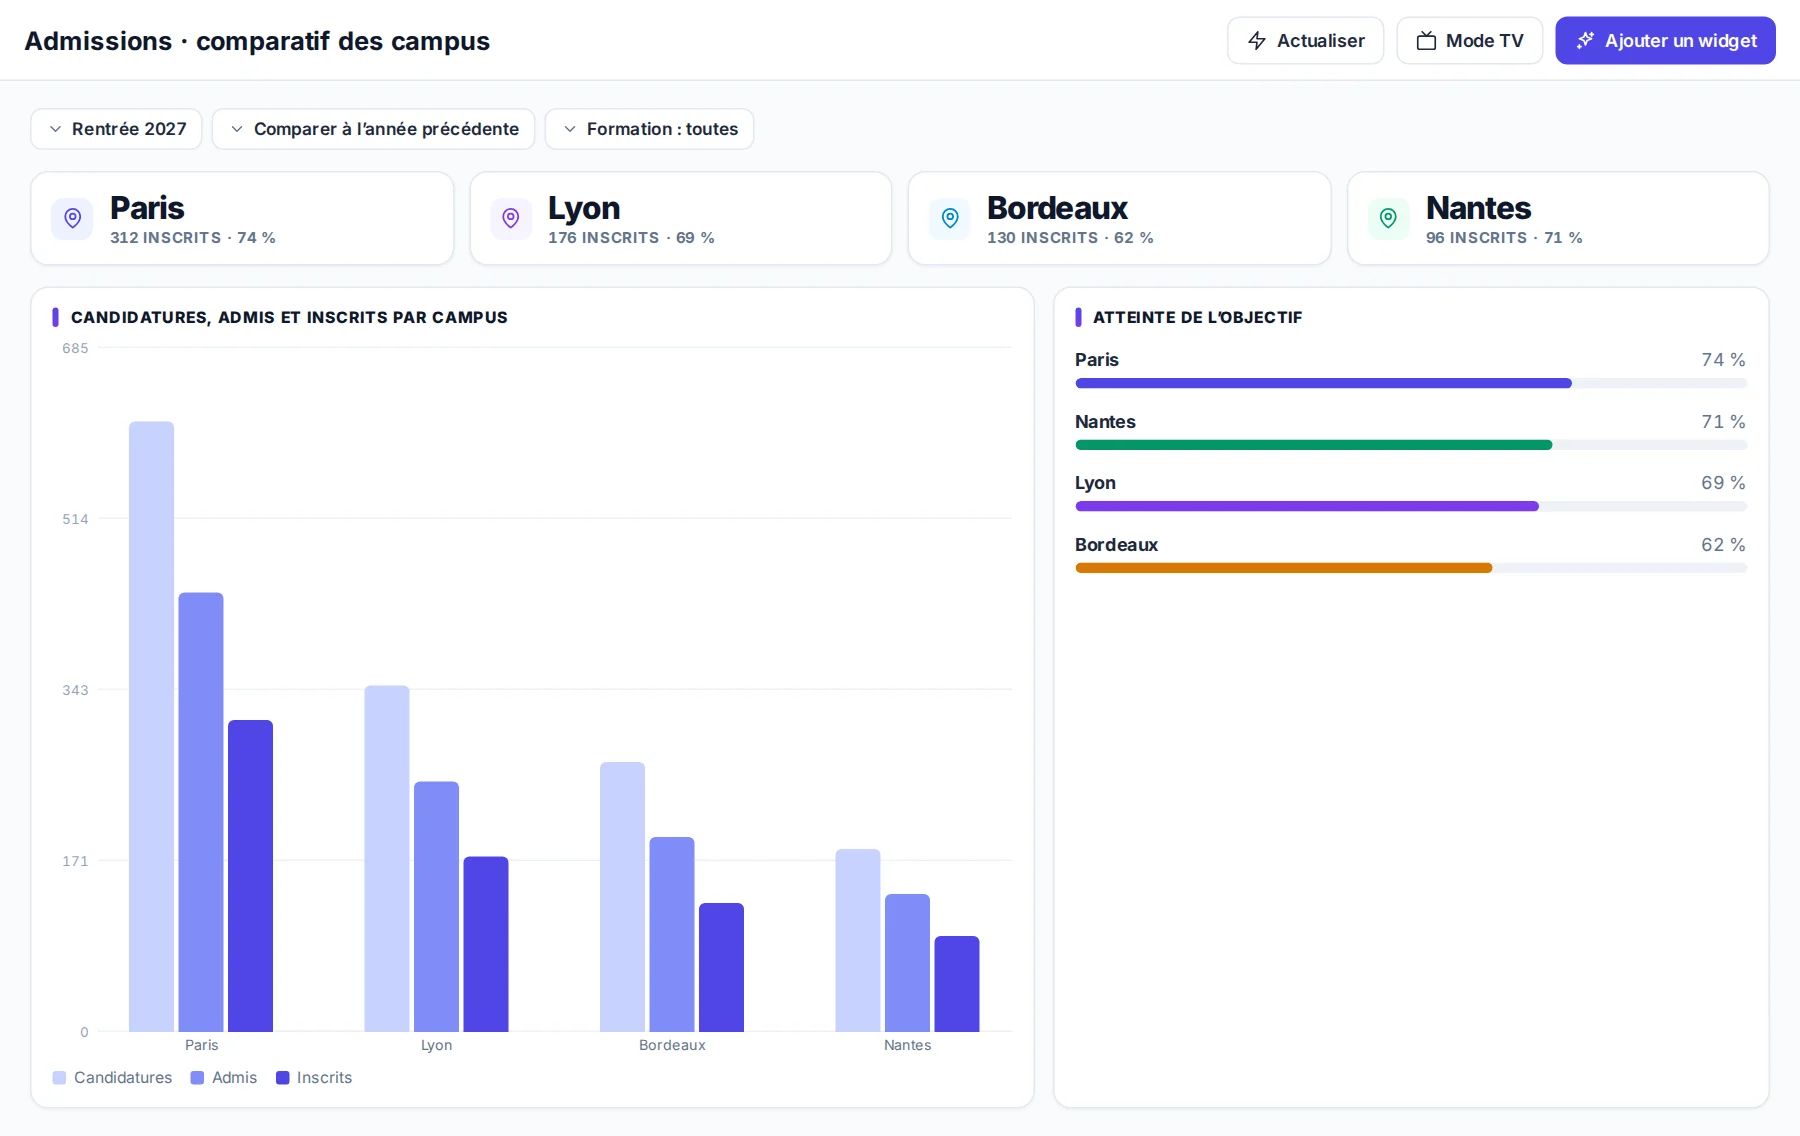The height and width of the screenshot is (1136, 1800).
Task: Select the Lyon campus card title
Action: click(x=584, y=208)
